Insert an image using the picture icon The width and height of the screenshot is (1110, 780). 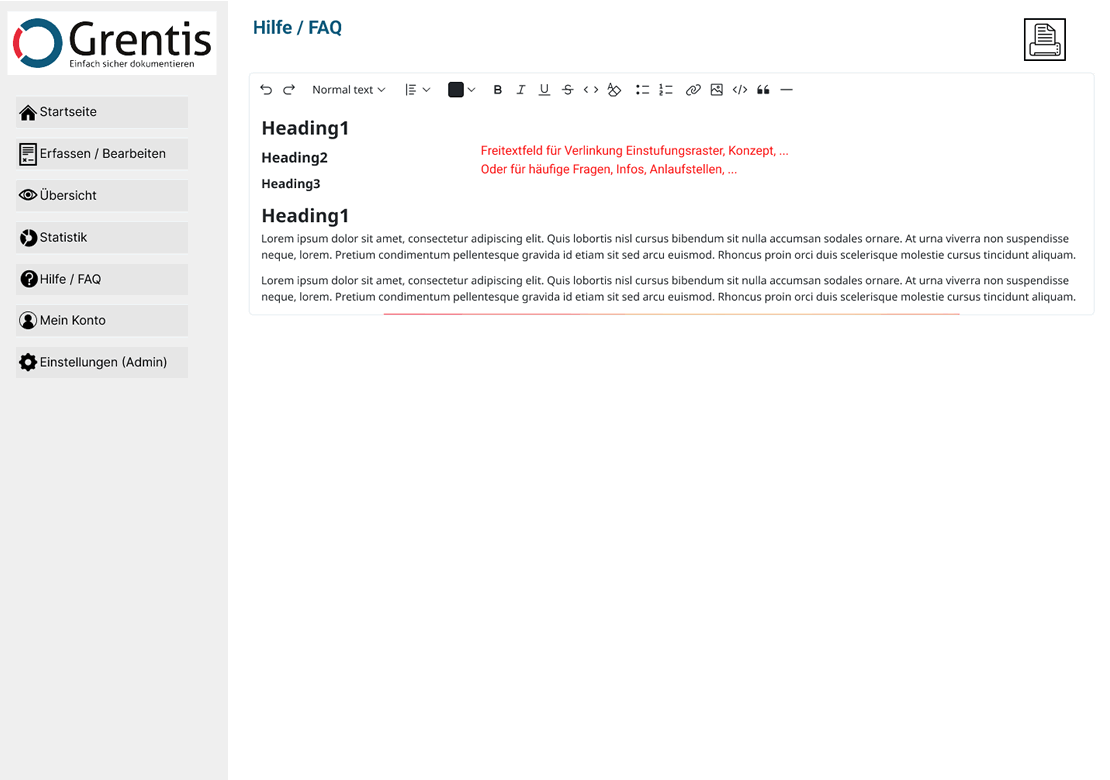[x=716, y=90]
